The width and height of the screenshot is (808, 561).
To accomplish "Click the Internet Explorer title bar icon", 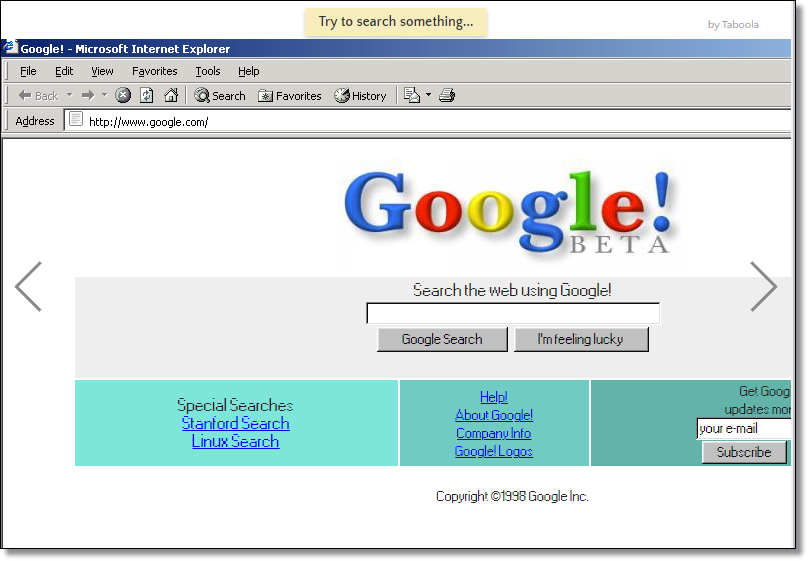I will (x=10, y=47).
